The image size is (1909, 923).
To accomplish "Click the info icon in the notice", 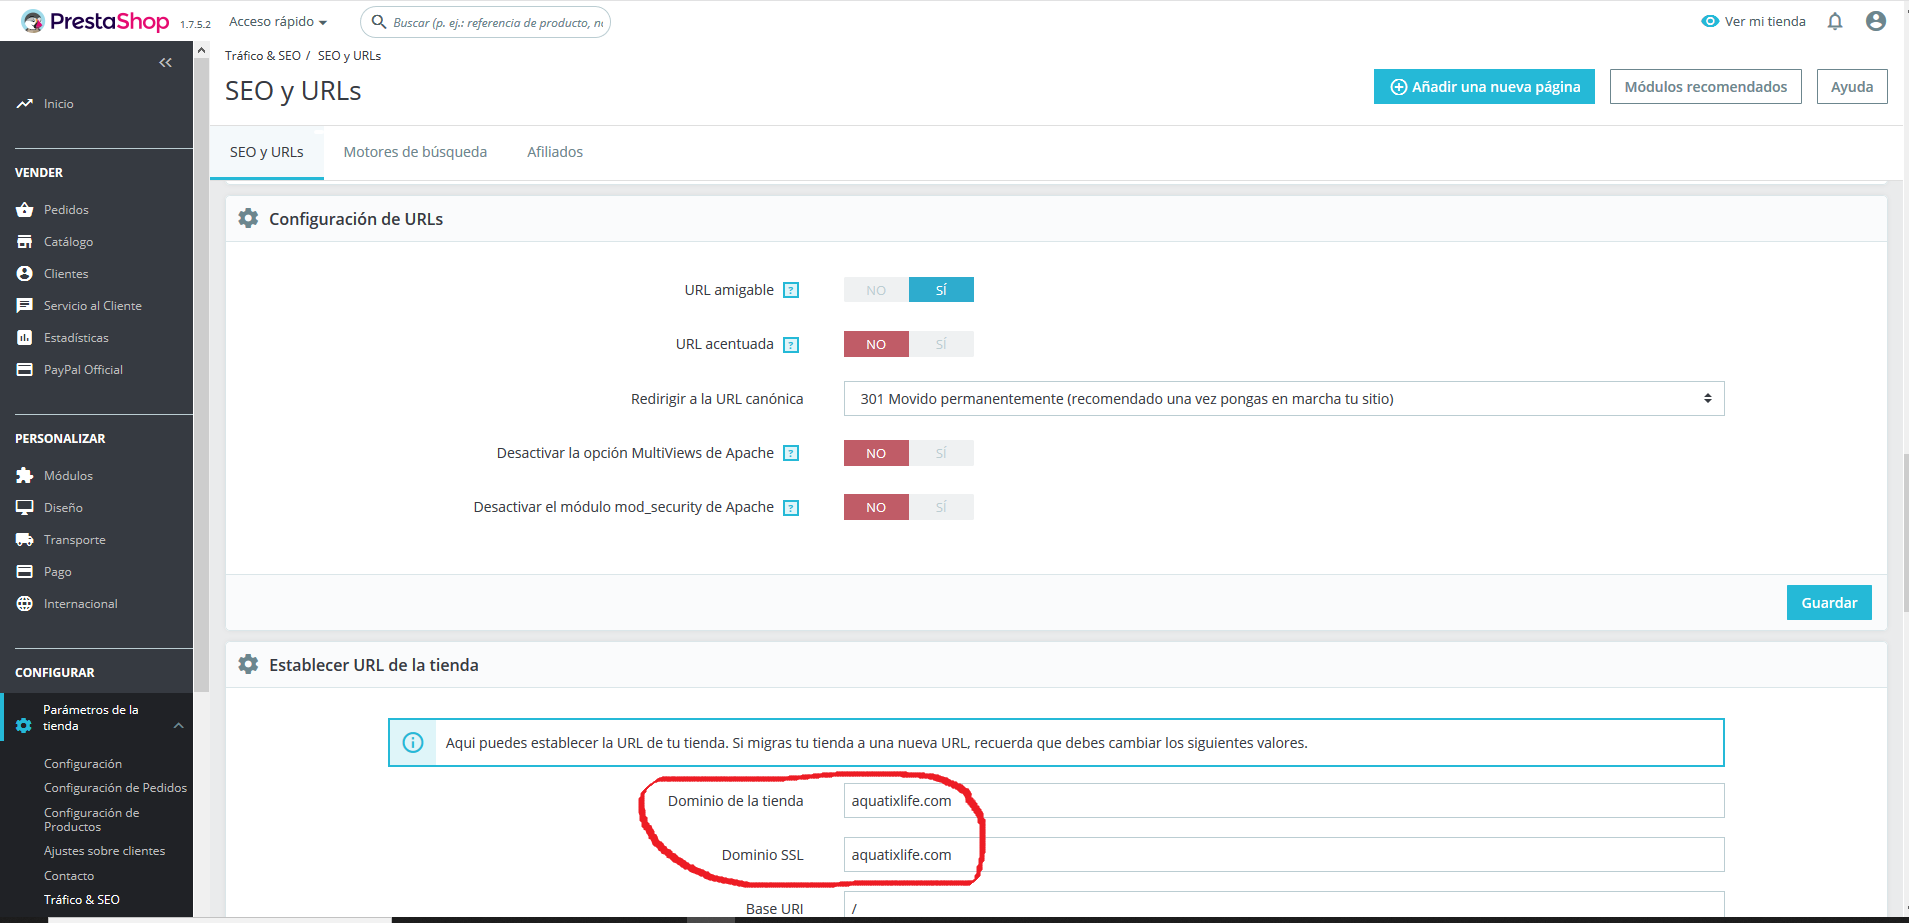I will pyautogui.click(x=413, y=743).
